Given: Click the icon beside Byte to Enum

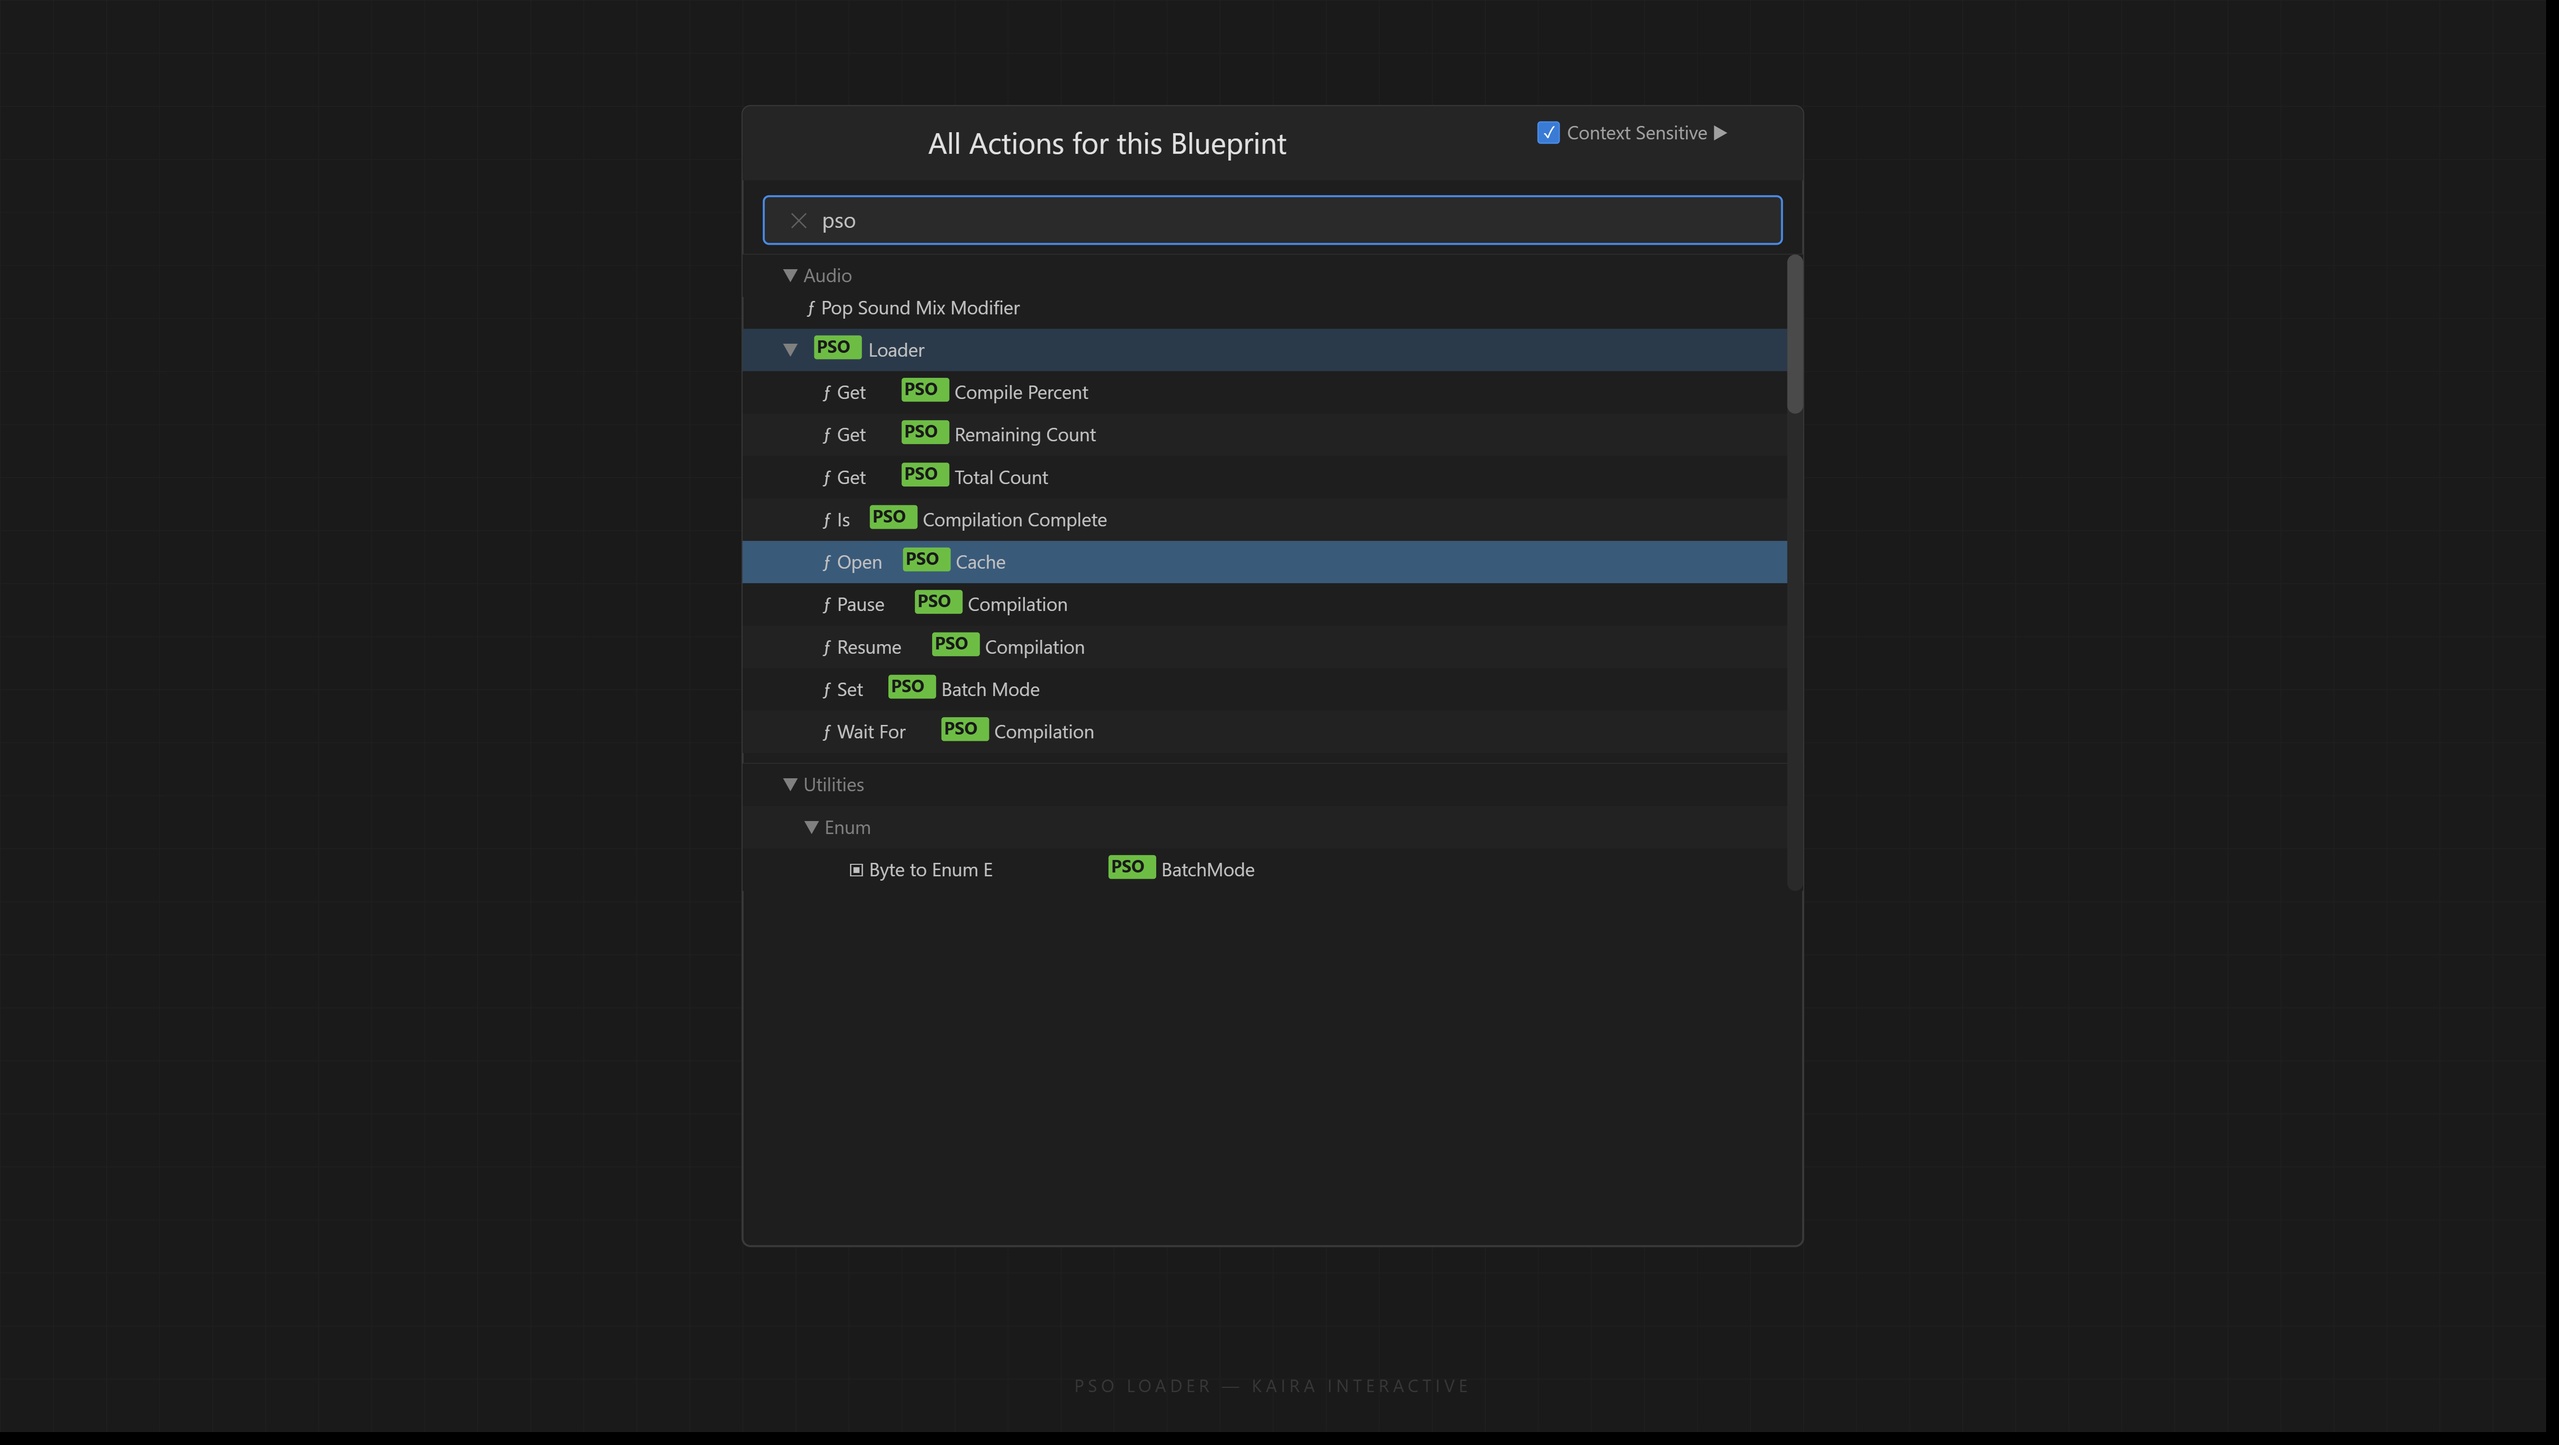Looking at the screenshot, I should point(856,870).
